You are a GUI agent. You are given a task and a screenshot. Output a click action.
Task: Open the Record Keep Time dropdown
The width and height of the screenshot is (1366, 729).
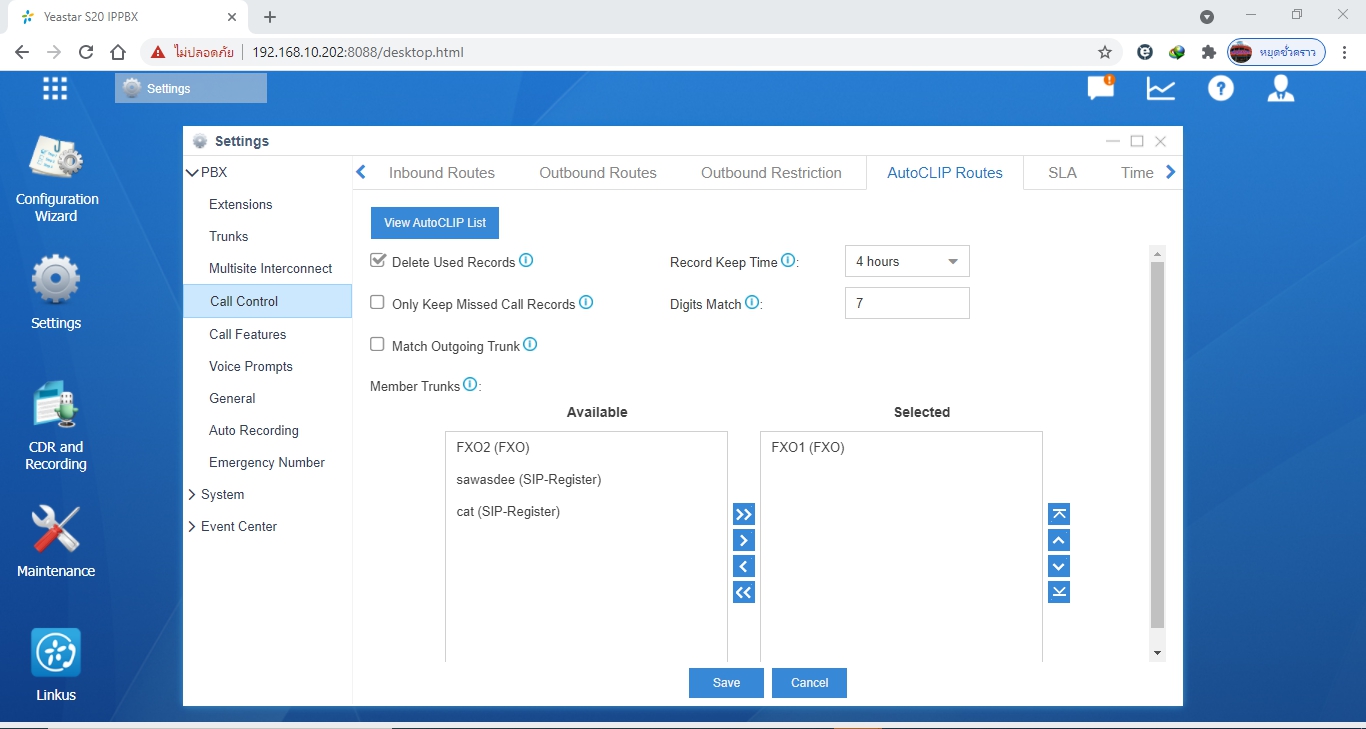tap(906, 262)
